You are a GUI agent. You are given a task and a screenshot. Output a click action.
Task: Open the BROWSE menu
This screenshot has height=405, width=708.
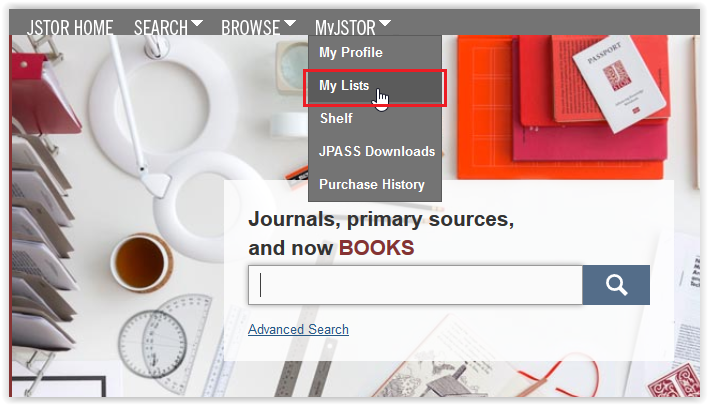tap(258, 28)
